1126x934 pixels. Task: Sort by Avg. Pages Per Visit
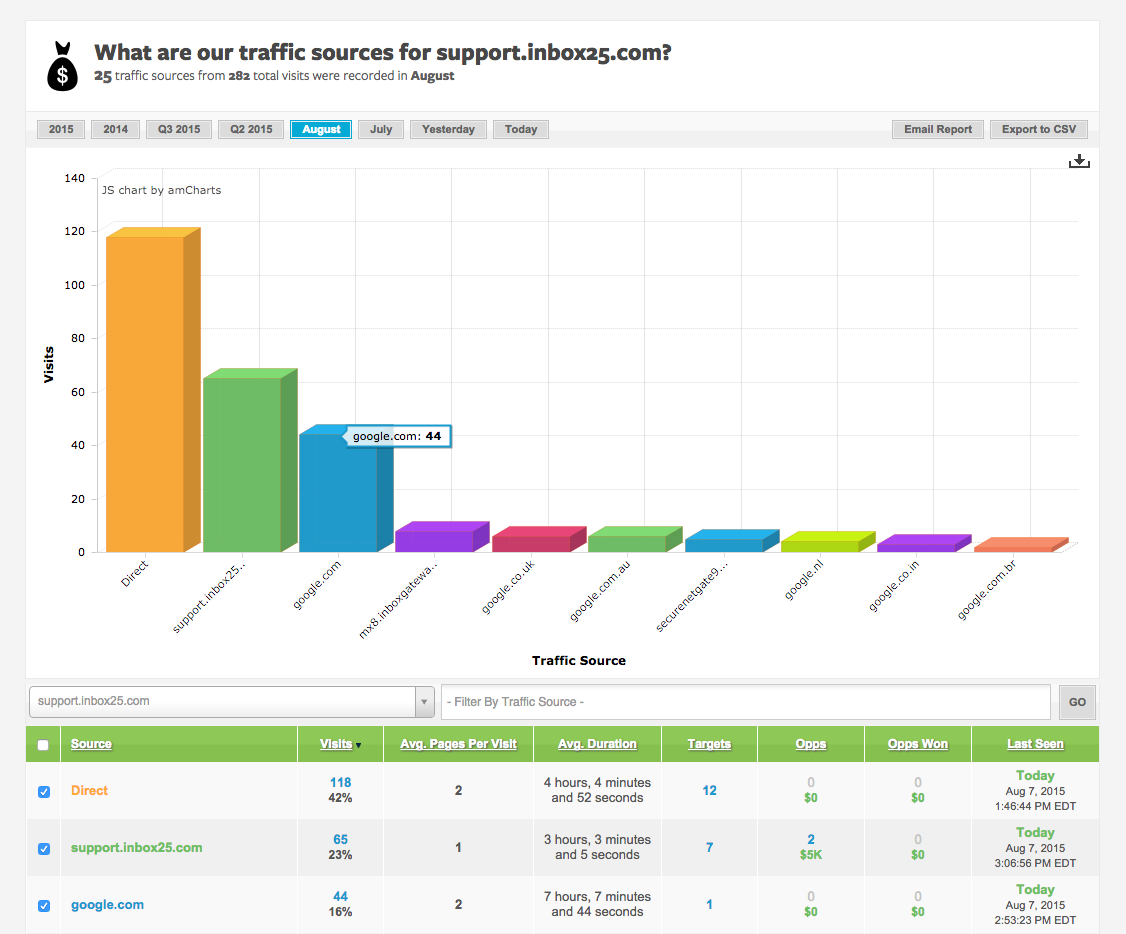pos(458,744)
